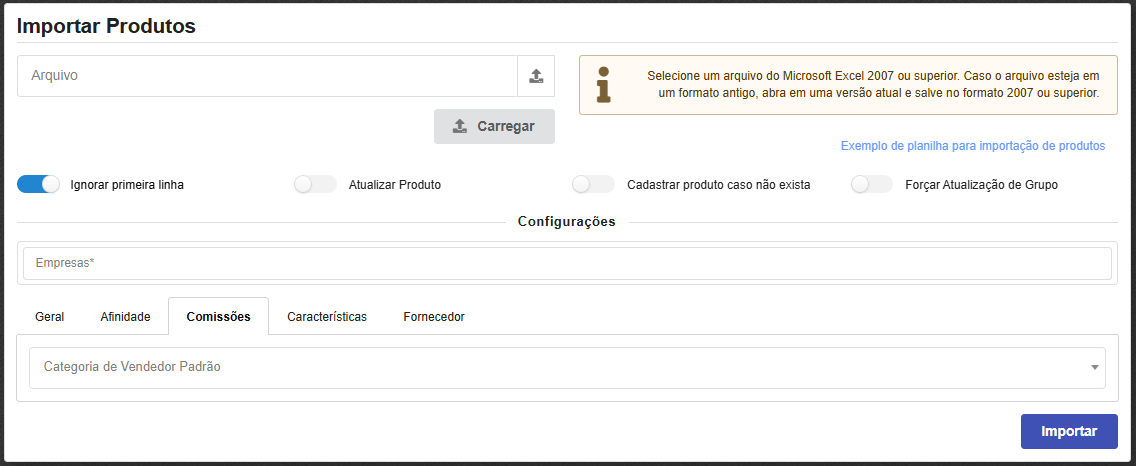Click the Importar Produtos dialog title
The width and height of the screenshot is (1136, 466).
(x=106, y=26)
